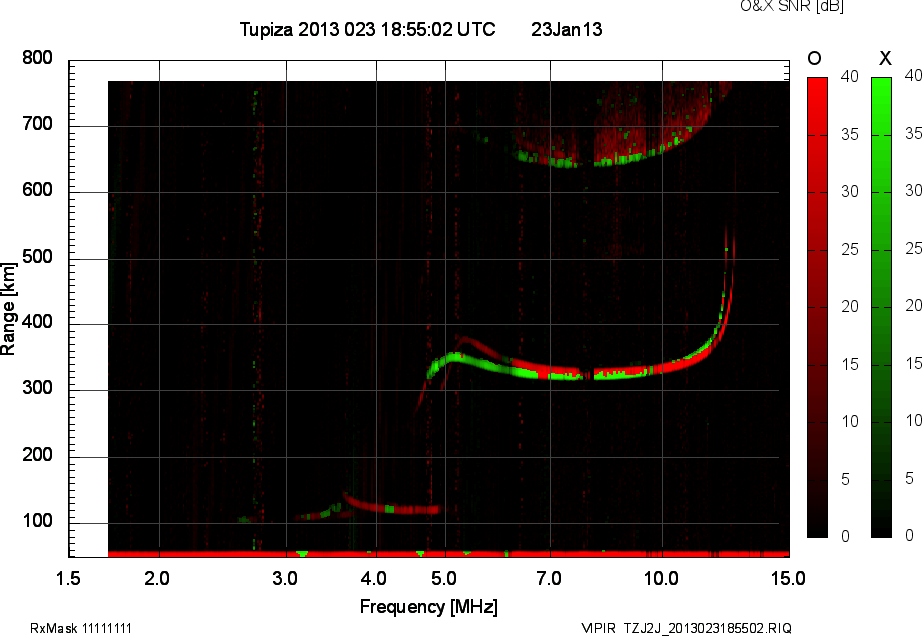Click the plot title 'Tupiza 2013 023 18:55:02 UTC'
This screenshot has height=636, width=922.
(368, 29)
